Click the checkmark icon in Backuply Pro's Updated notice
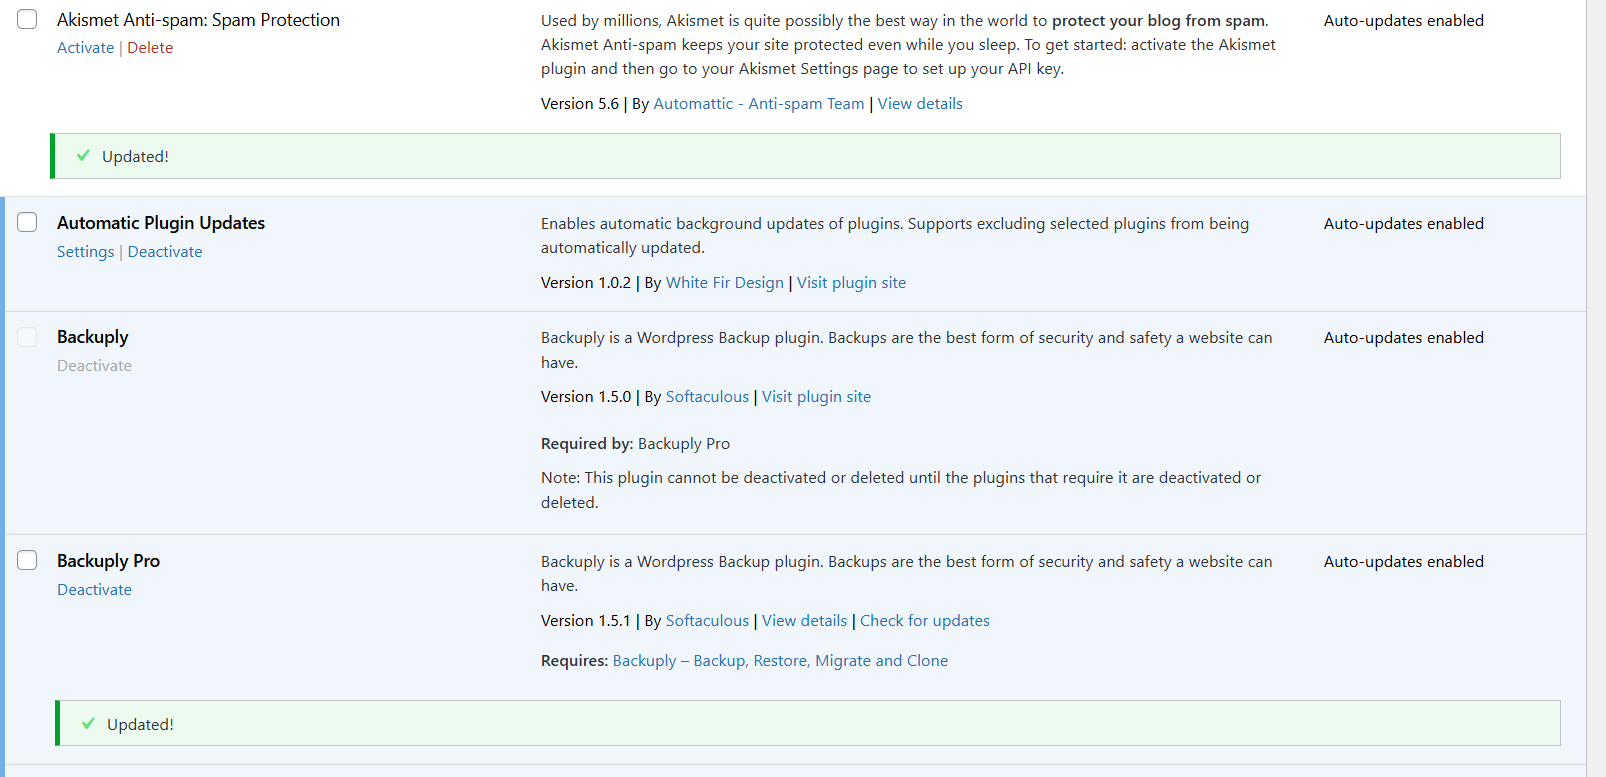Image resolution: width=1606 pixels, height=777 pixels. click(89, 724)
